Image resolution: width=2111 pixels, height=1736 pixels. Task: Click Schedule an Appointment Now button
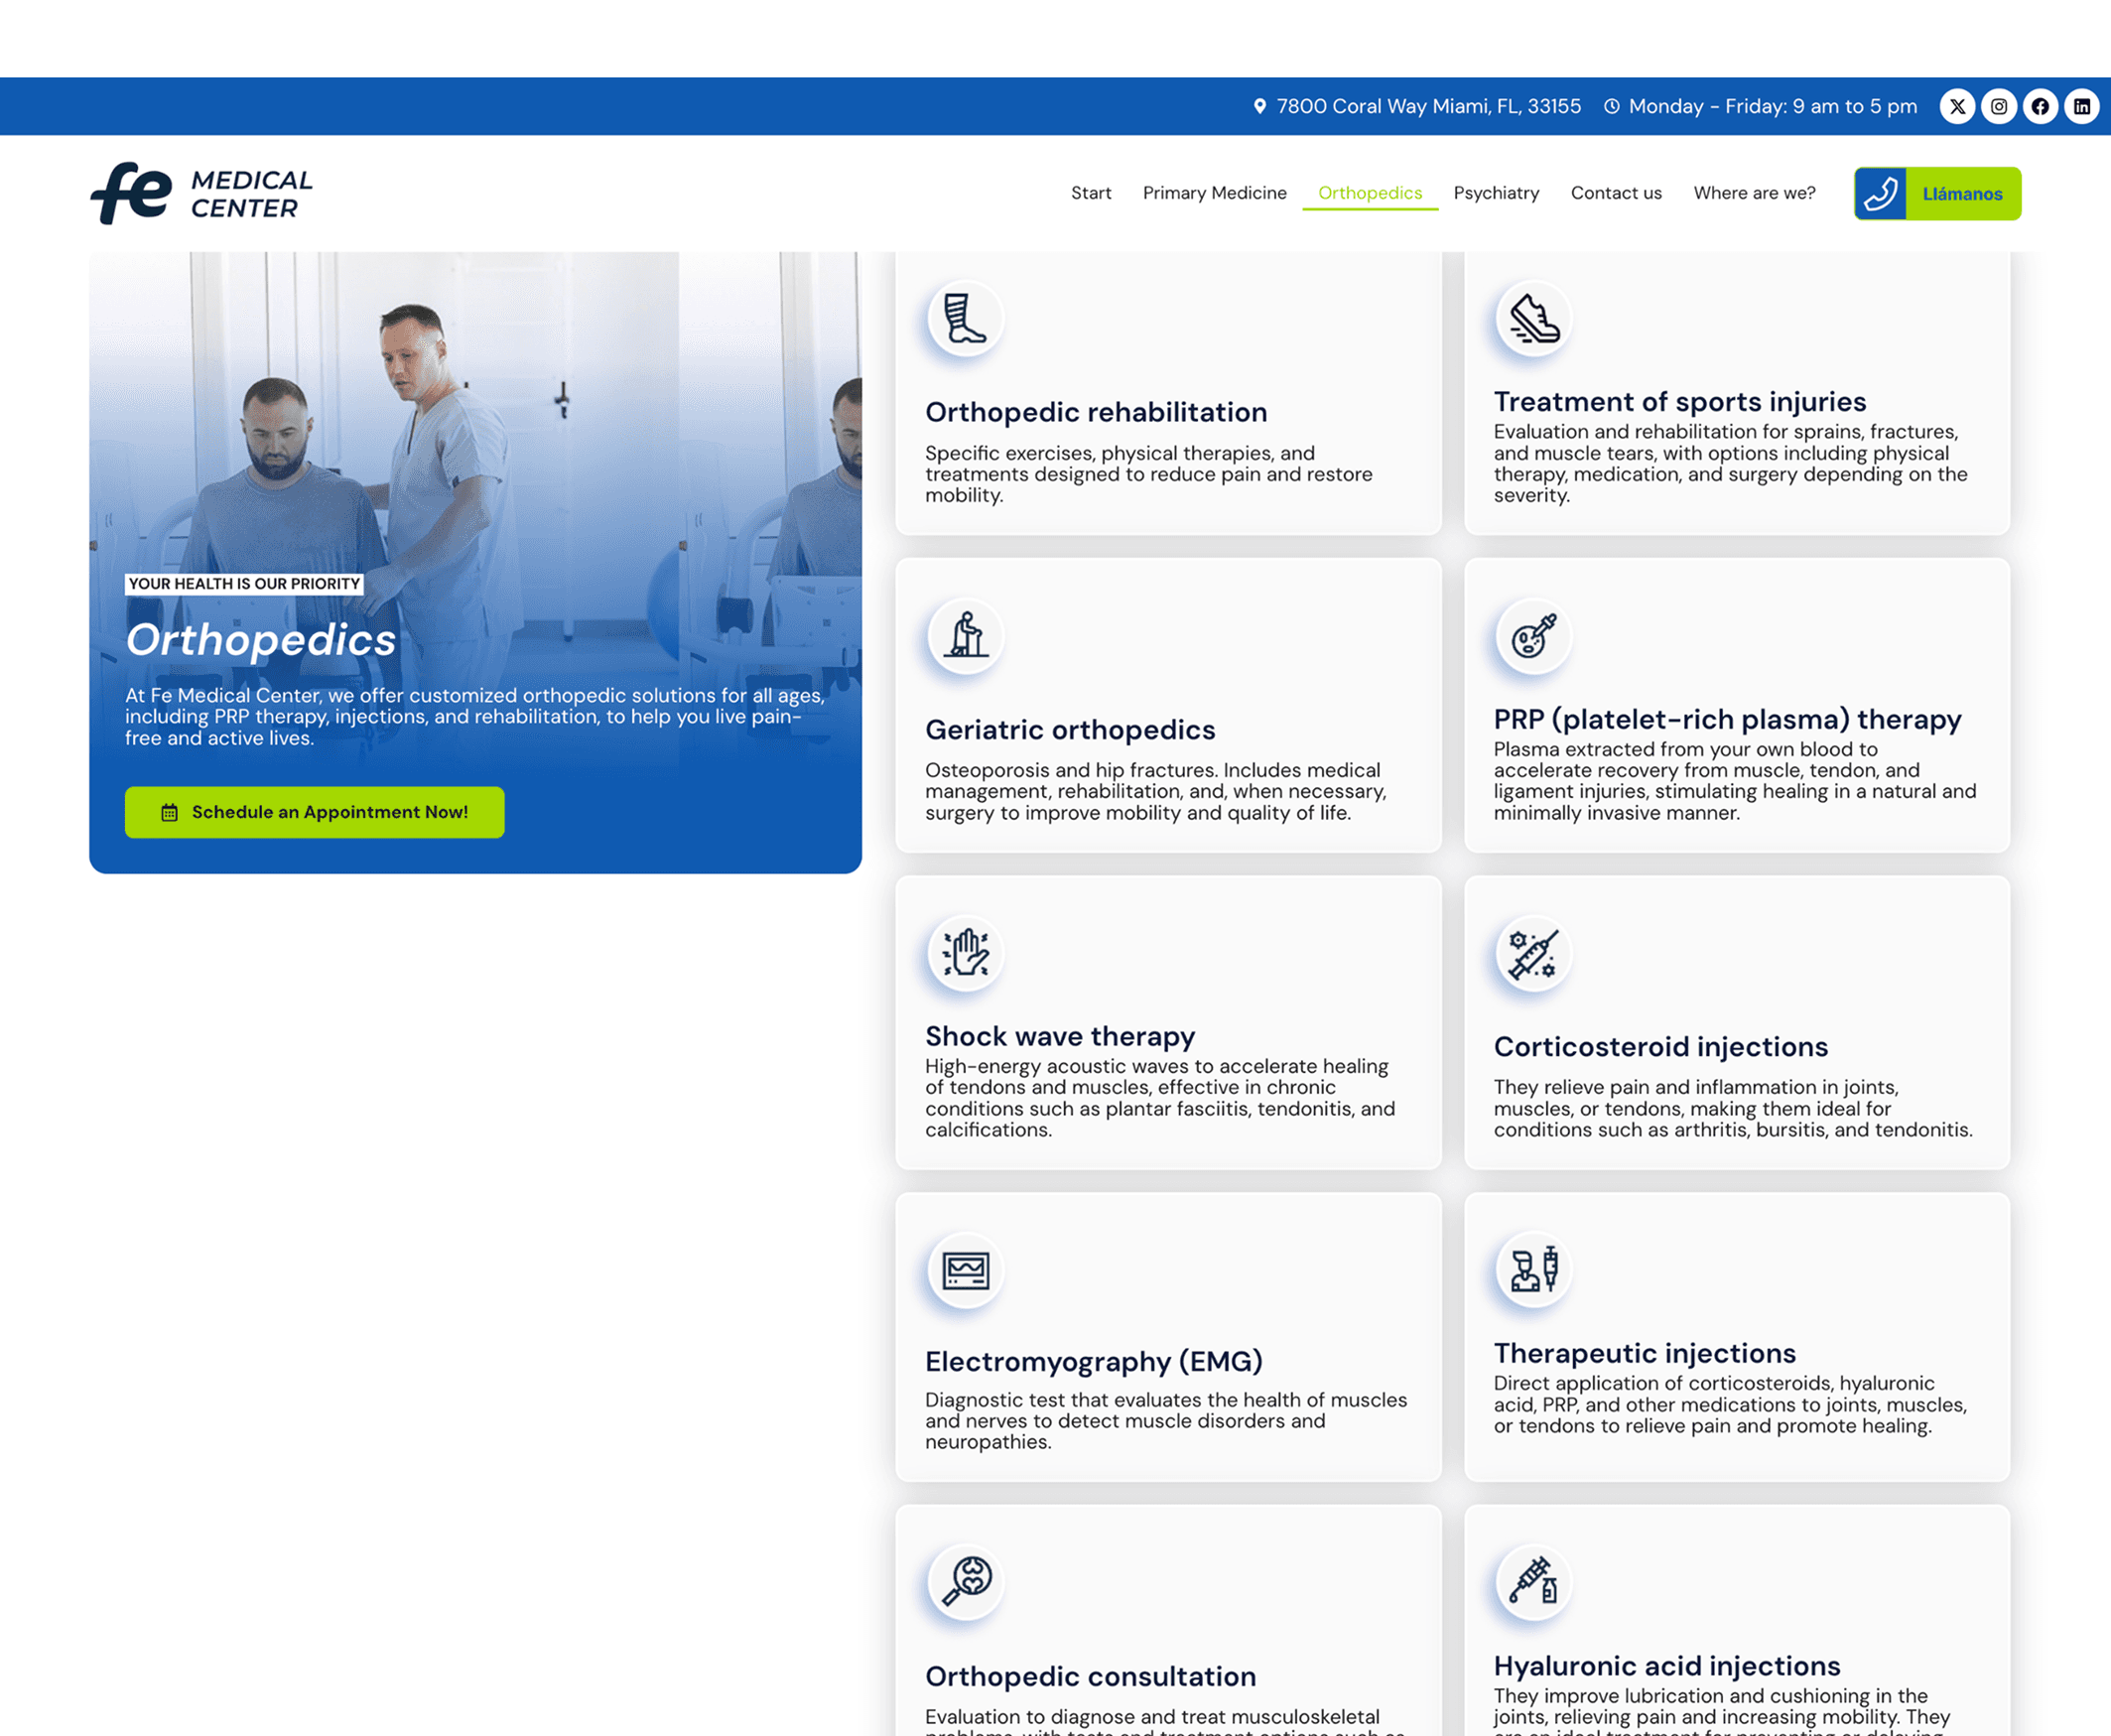314,812
